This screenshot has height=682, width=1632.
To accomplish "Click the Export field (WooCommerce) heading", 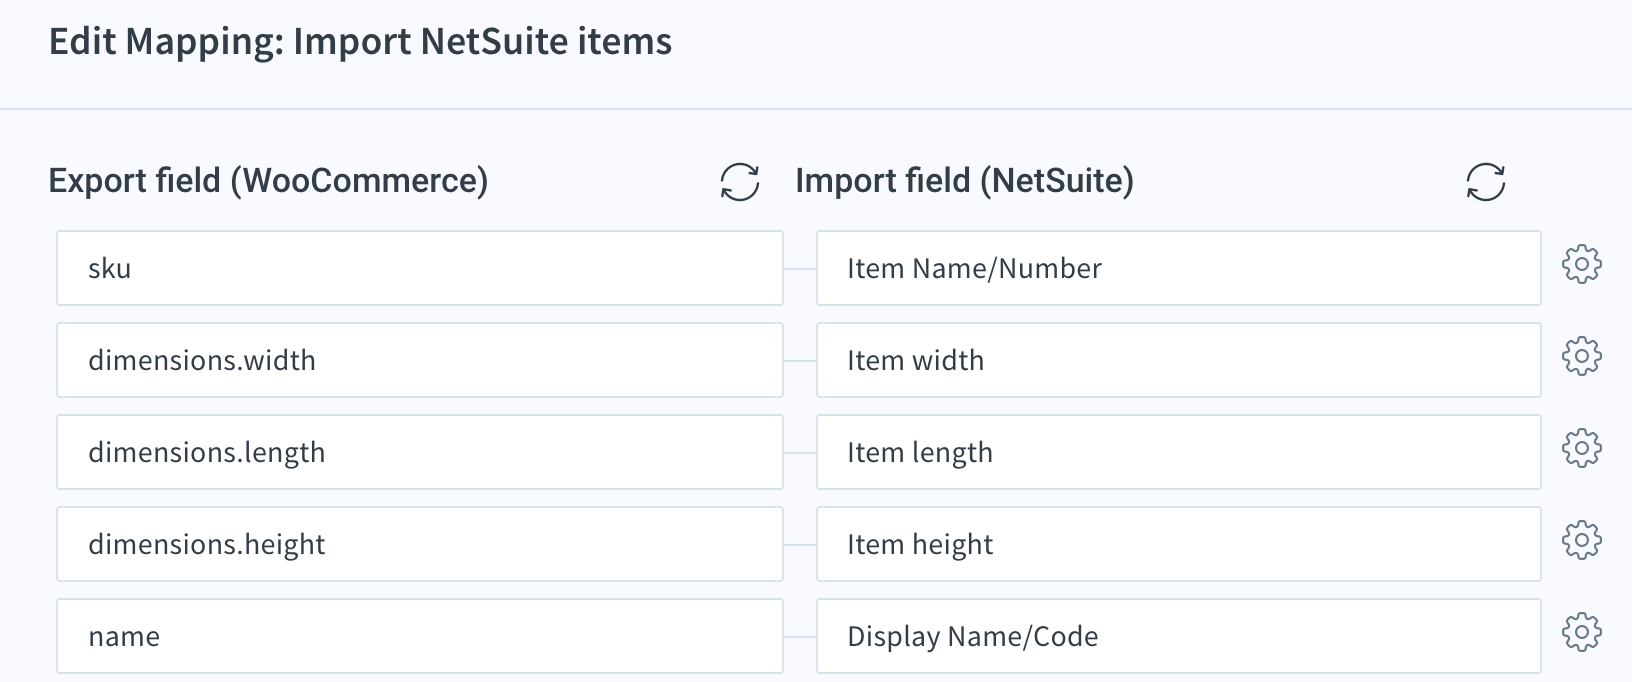I will pos(268,181).
